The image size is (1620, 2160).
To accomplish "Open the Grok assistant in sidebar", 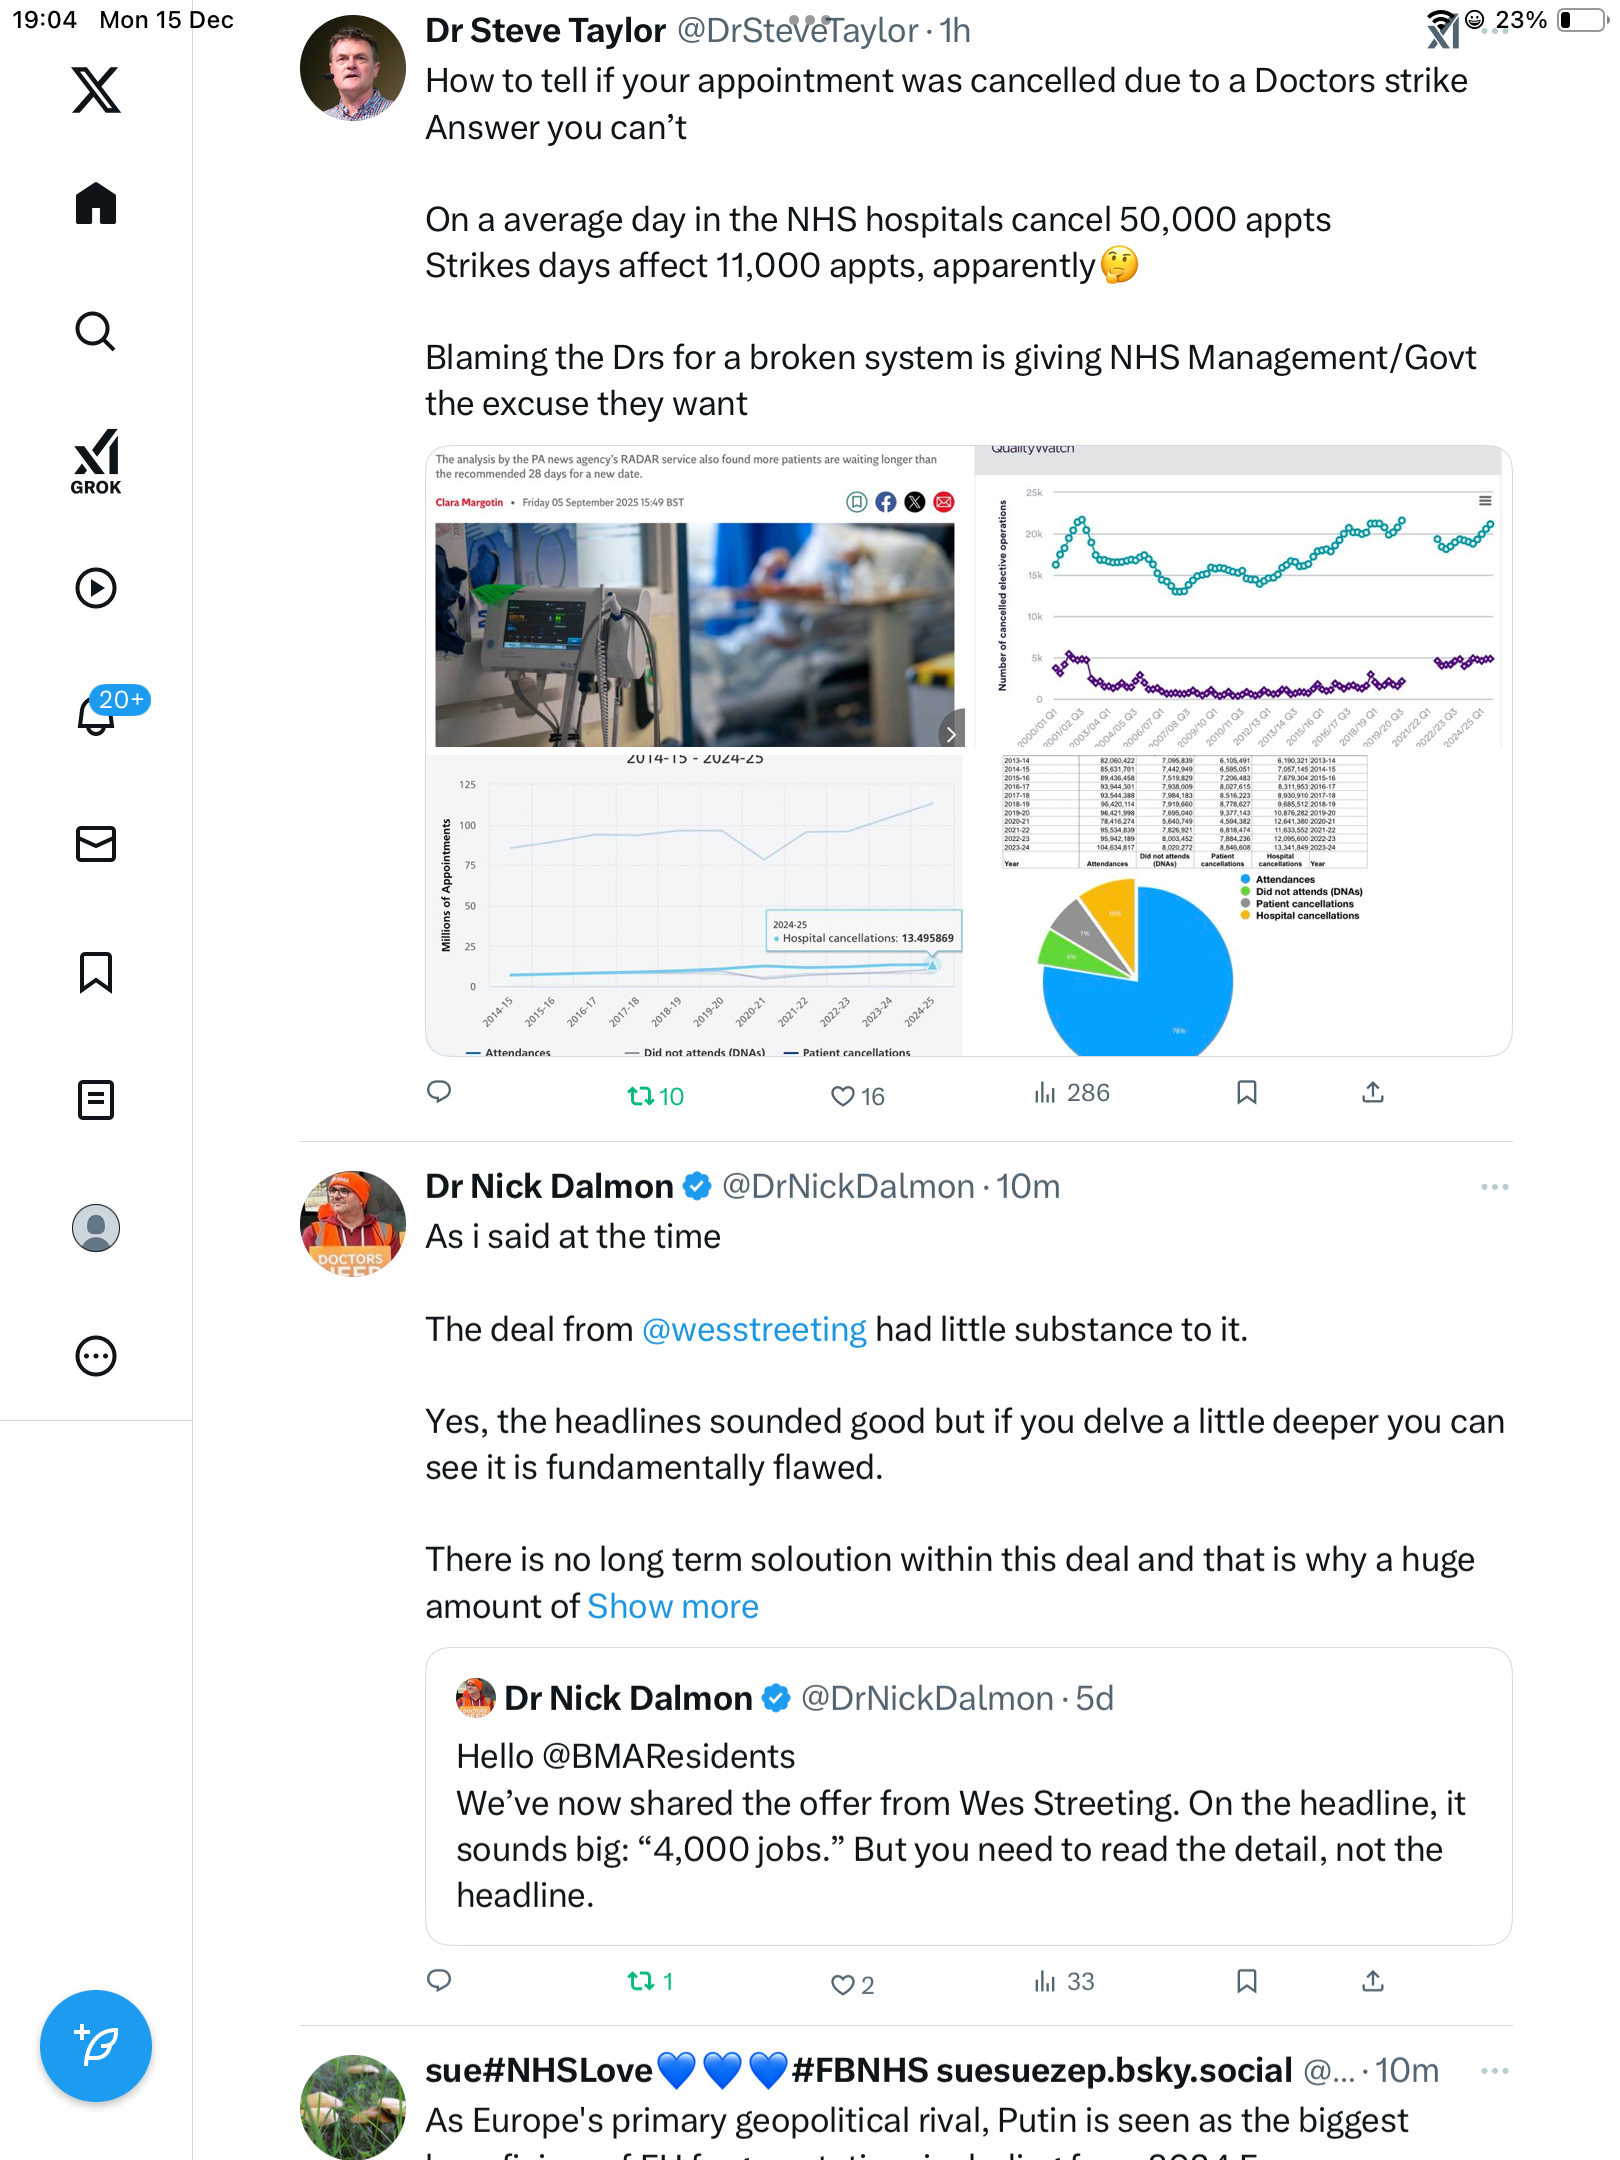I will pos(96,461).
